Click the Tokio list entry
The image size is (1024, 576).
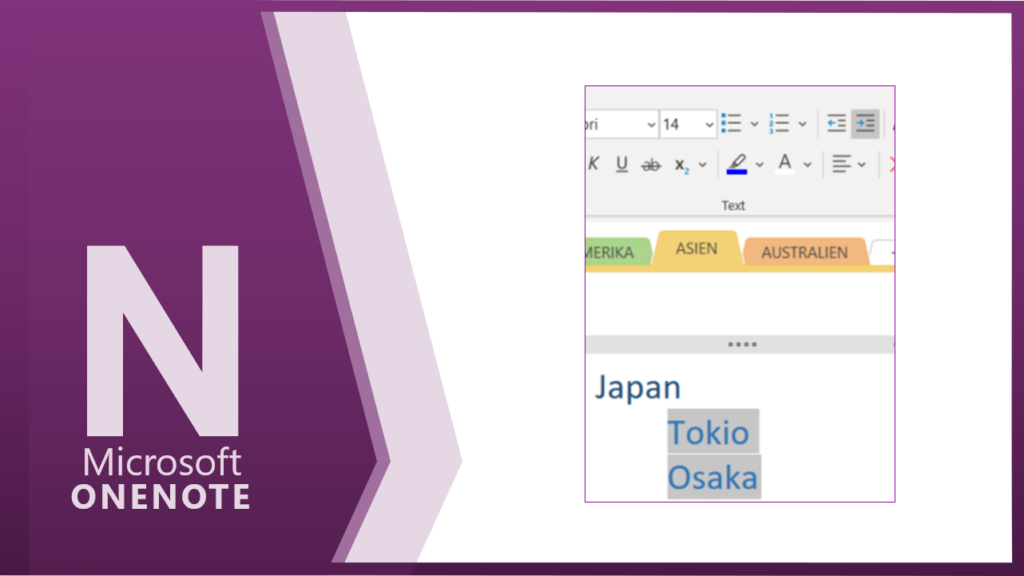pyautogui.click(x=708, y=433)
